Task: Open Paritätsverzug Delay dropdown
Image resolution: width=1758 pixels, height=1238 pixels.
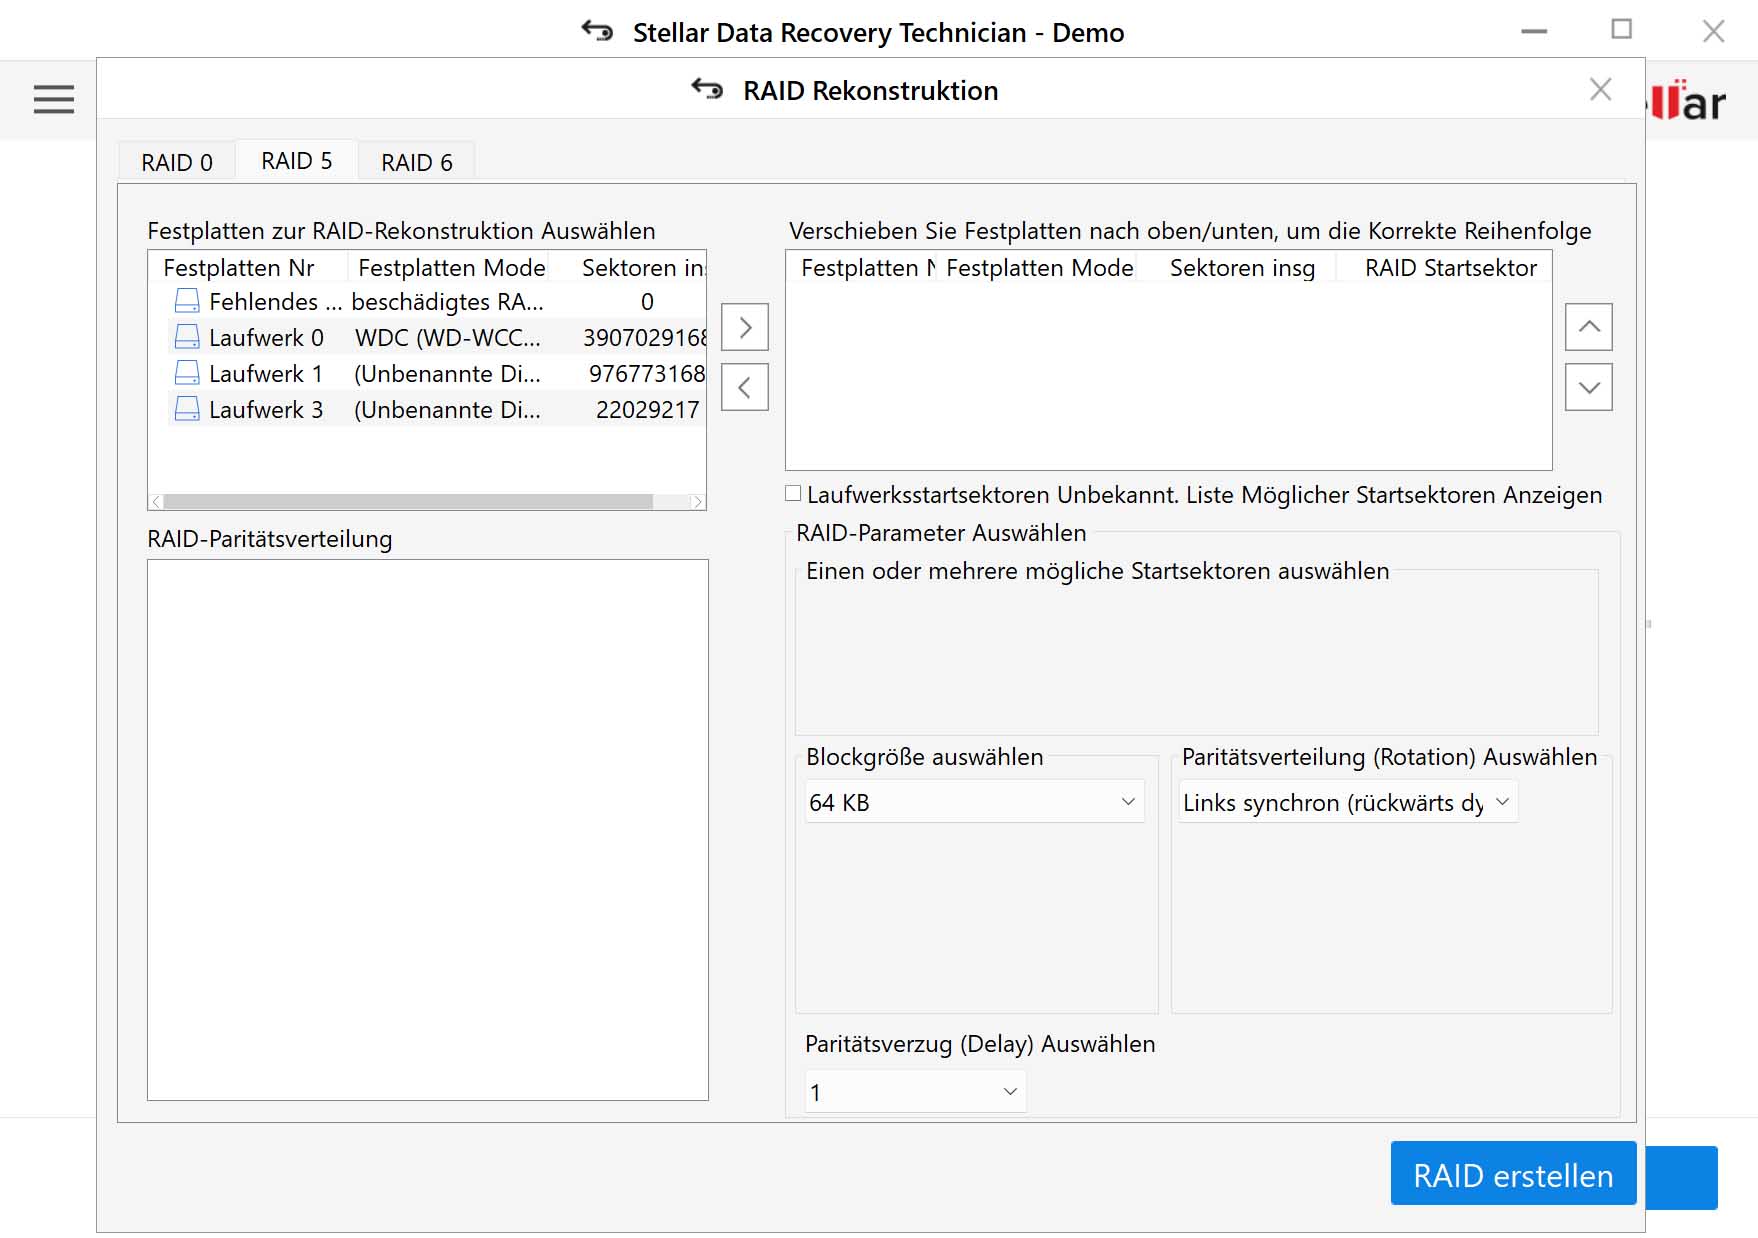Action: 915,1092
